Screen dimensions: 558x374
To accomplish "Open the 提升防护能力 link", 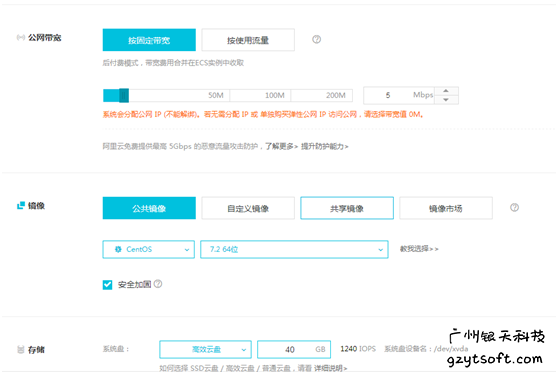I will 325,146.
